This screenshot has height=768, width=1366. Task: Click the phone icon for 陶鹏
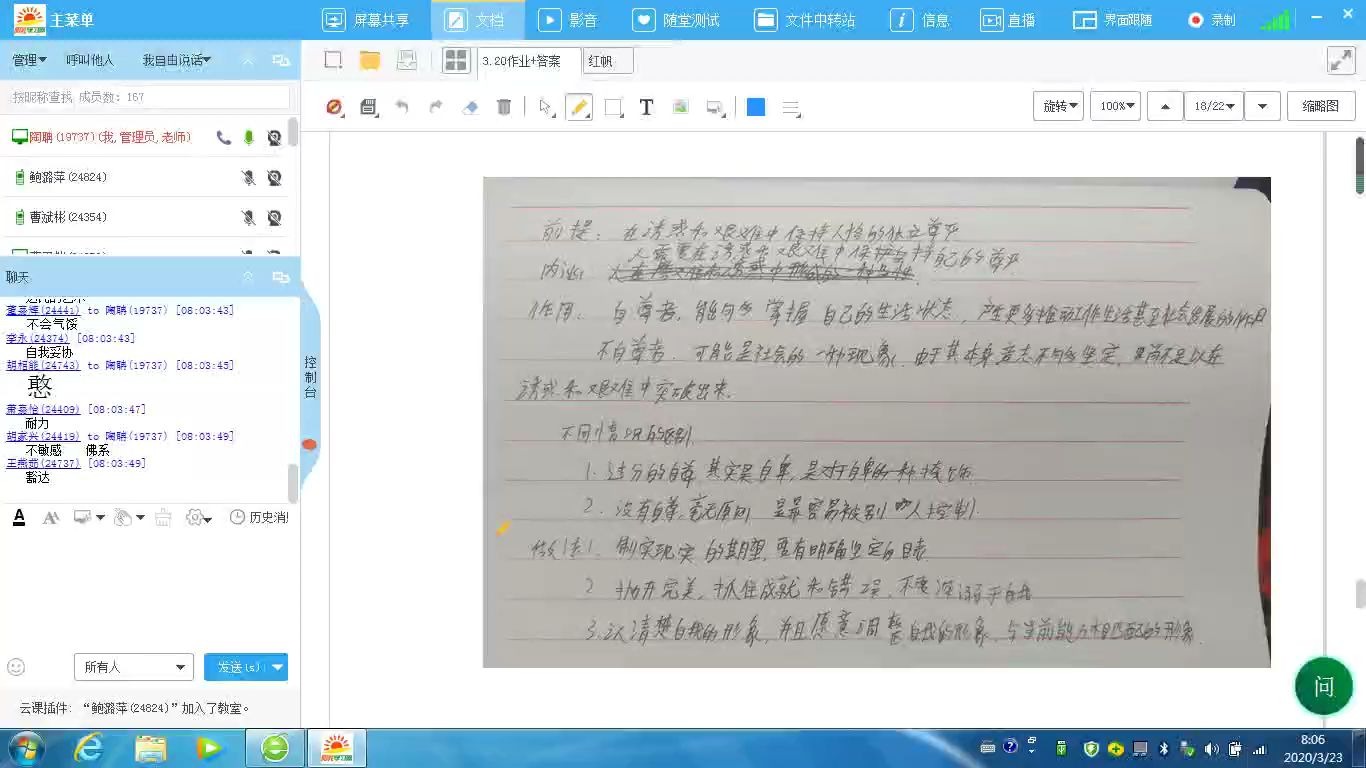coord(223,137)
